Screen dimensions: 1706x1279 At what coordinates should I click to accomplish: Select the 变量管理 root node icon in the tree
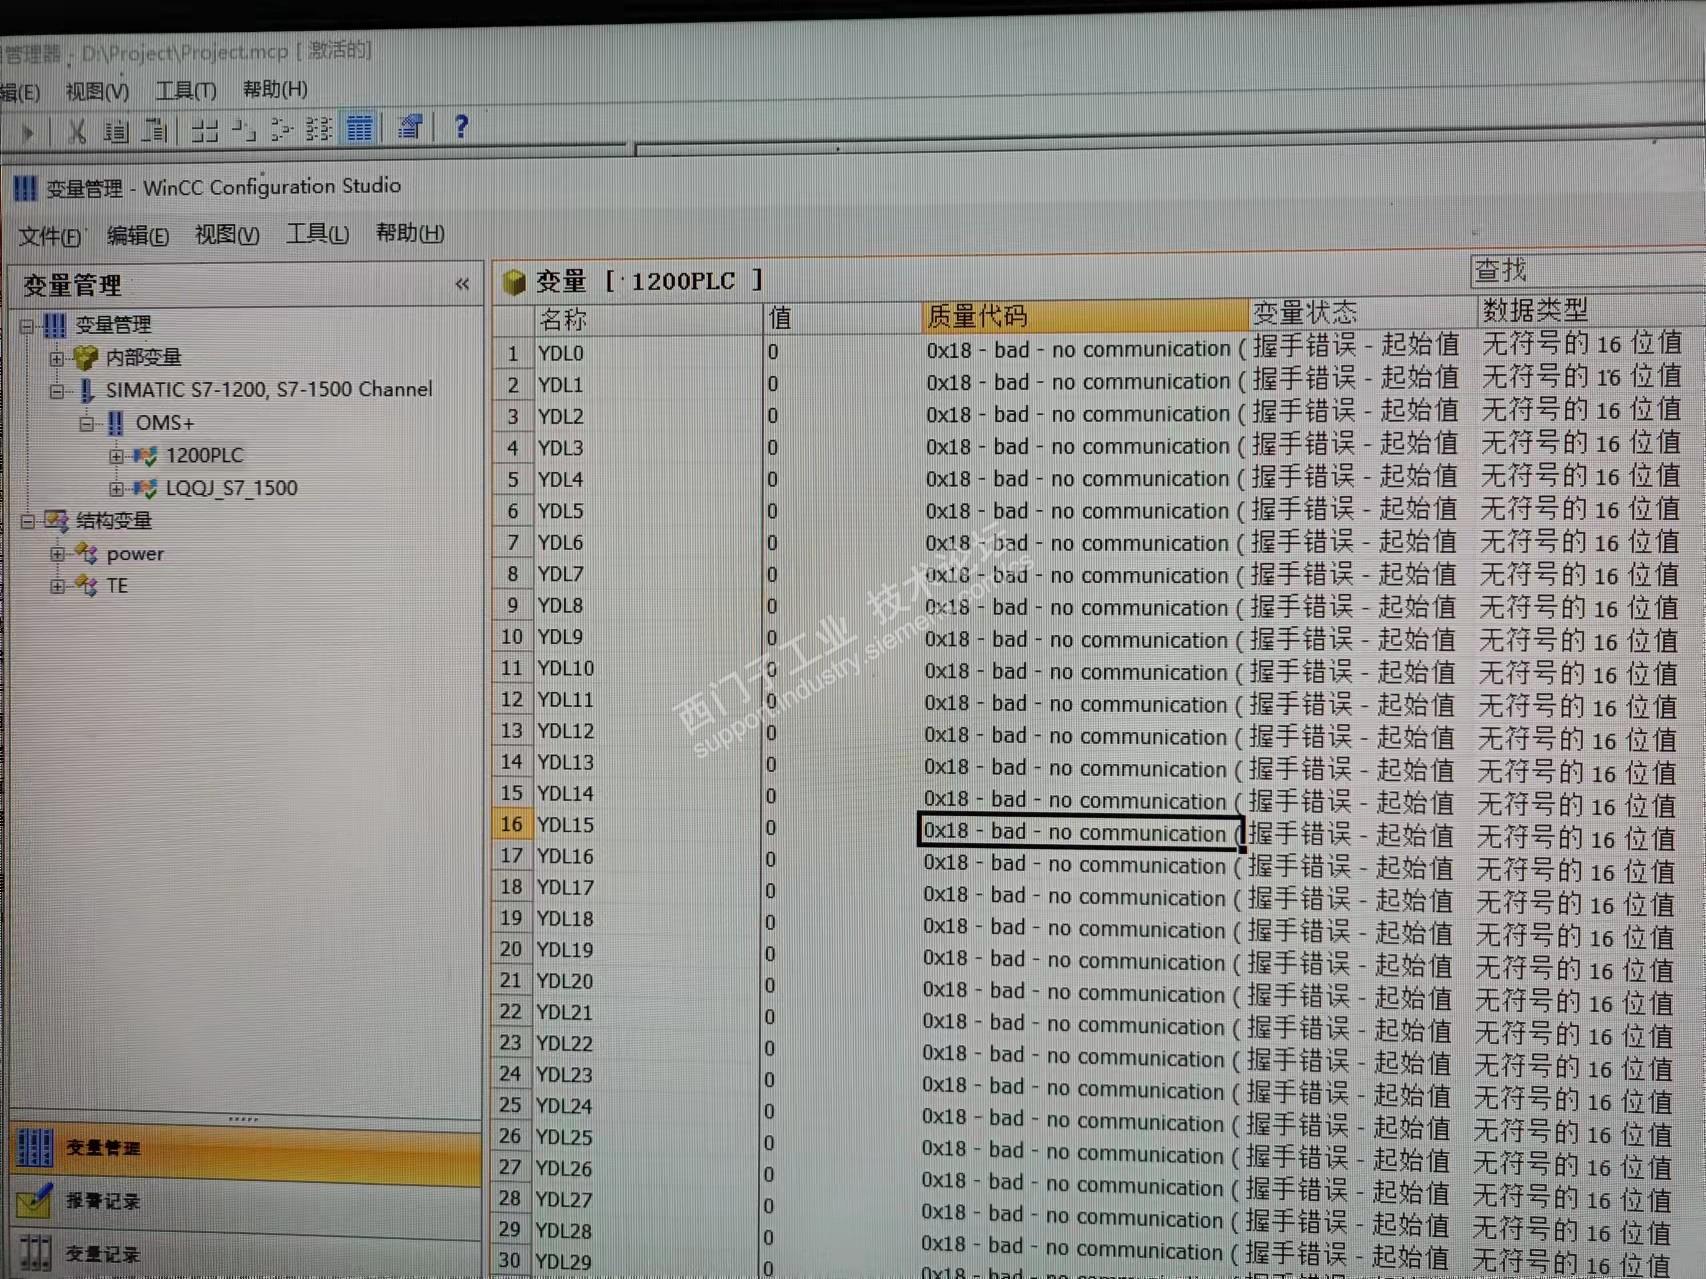pos(55,325)
